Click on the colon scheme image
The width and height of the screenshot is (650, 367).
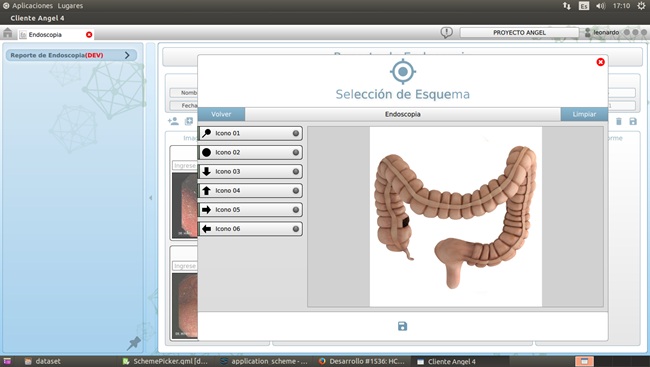pyautogui.click(x=456, y=217)
